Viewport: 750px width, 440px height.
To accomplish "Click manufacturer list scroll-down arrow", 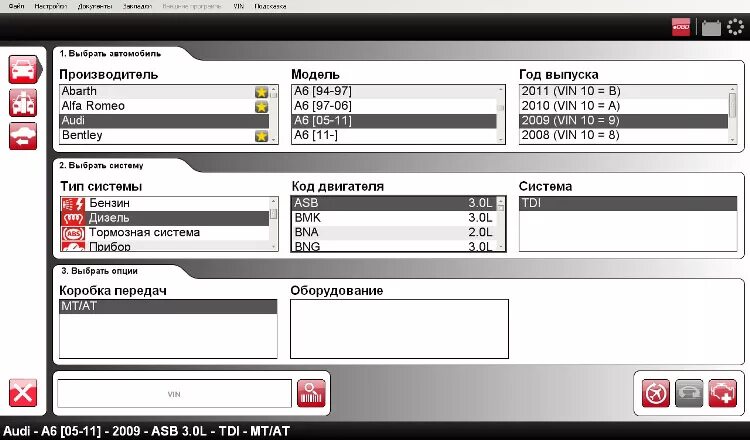I will click(x=274, y=140).
